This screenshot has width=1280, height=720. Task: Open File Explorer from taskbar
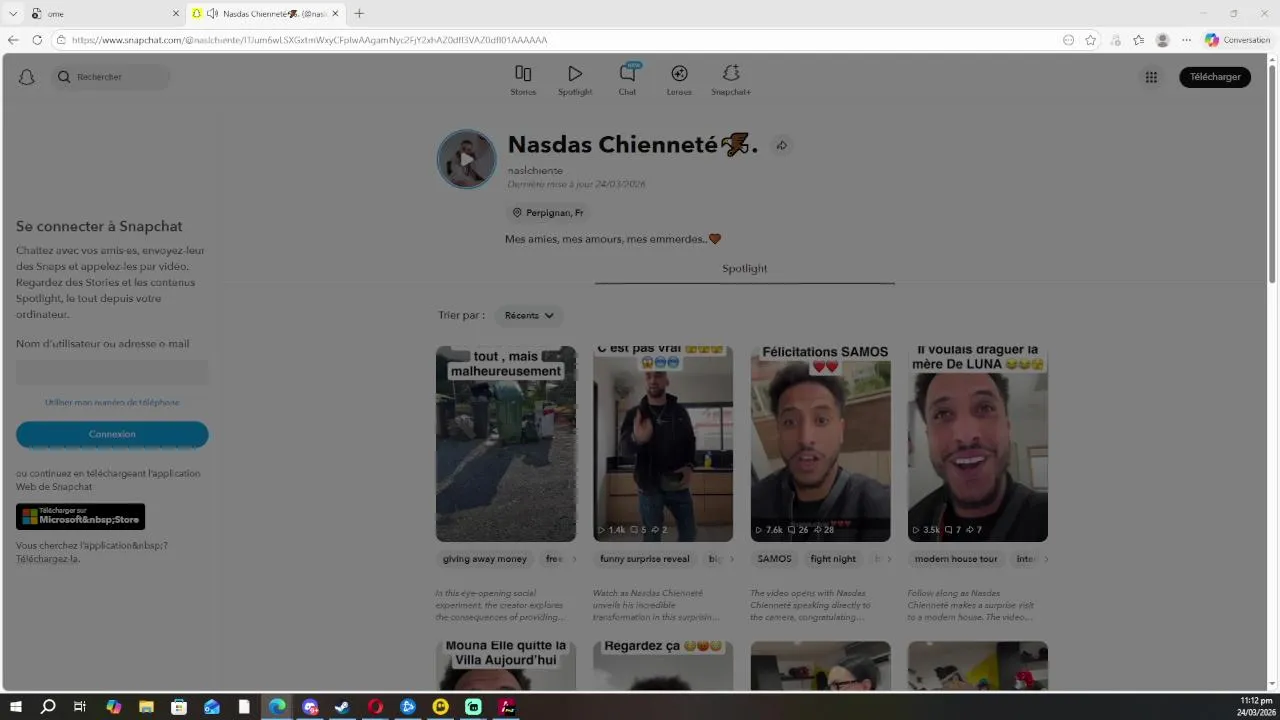146,707
